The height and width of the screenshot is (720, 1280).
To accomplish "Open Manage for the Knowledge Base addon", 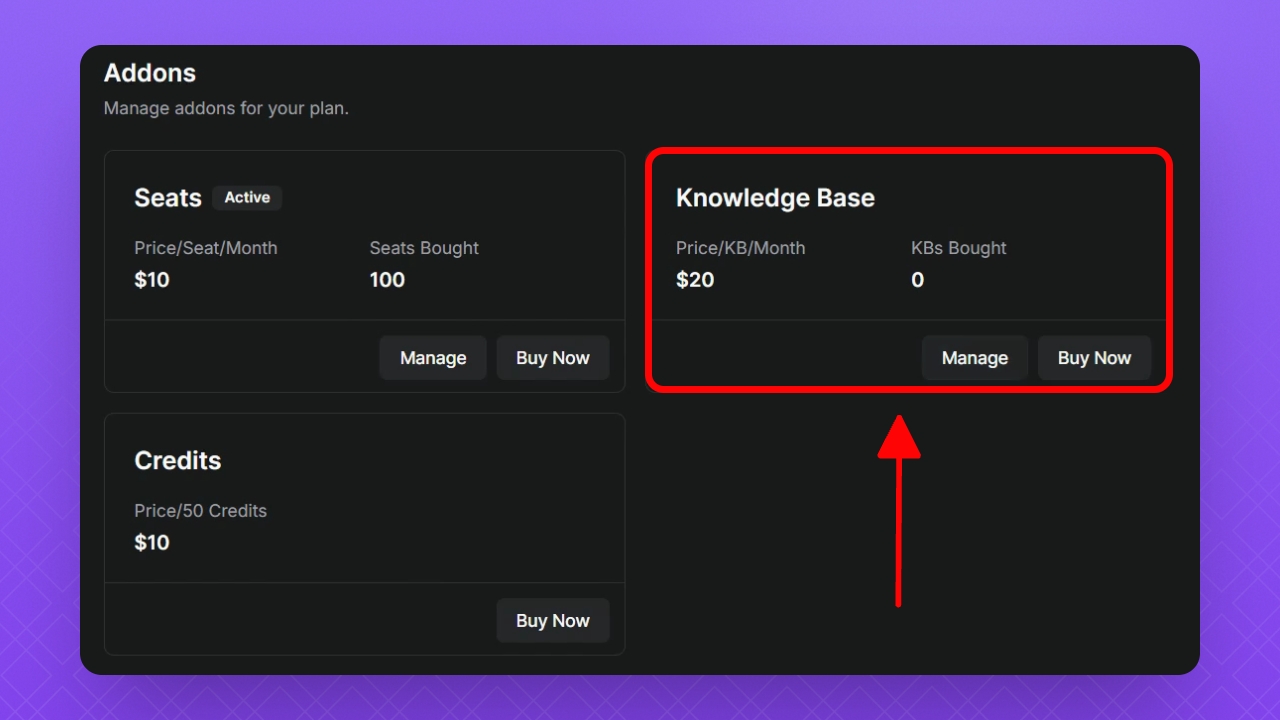I will coord(975,358).
